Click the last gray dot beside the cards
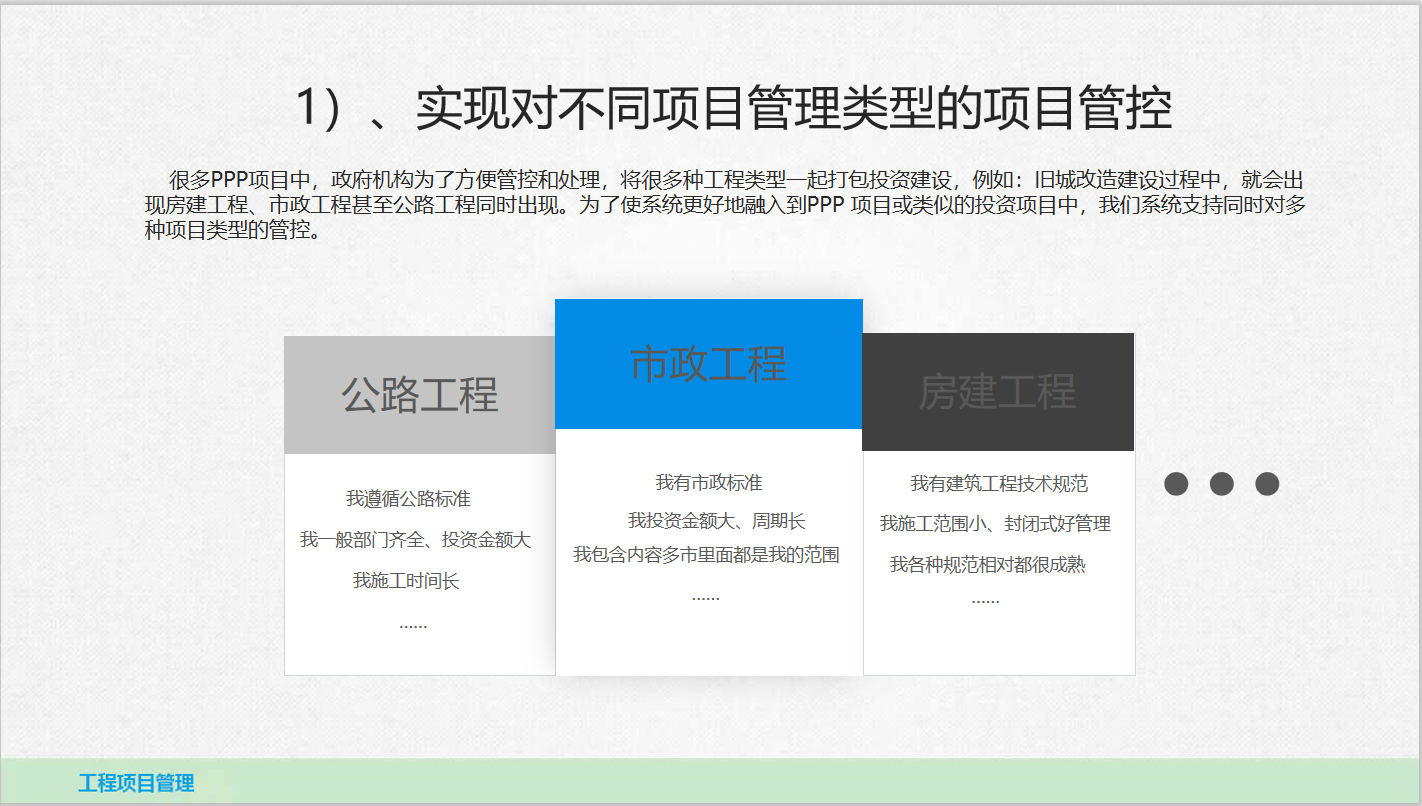Image resolution: width=1422 pixels, height=806 pixels. pyautogui.click(x=1267, y=484)
